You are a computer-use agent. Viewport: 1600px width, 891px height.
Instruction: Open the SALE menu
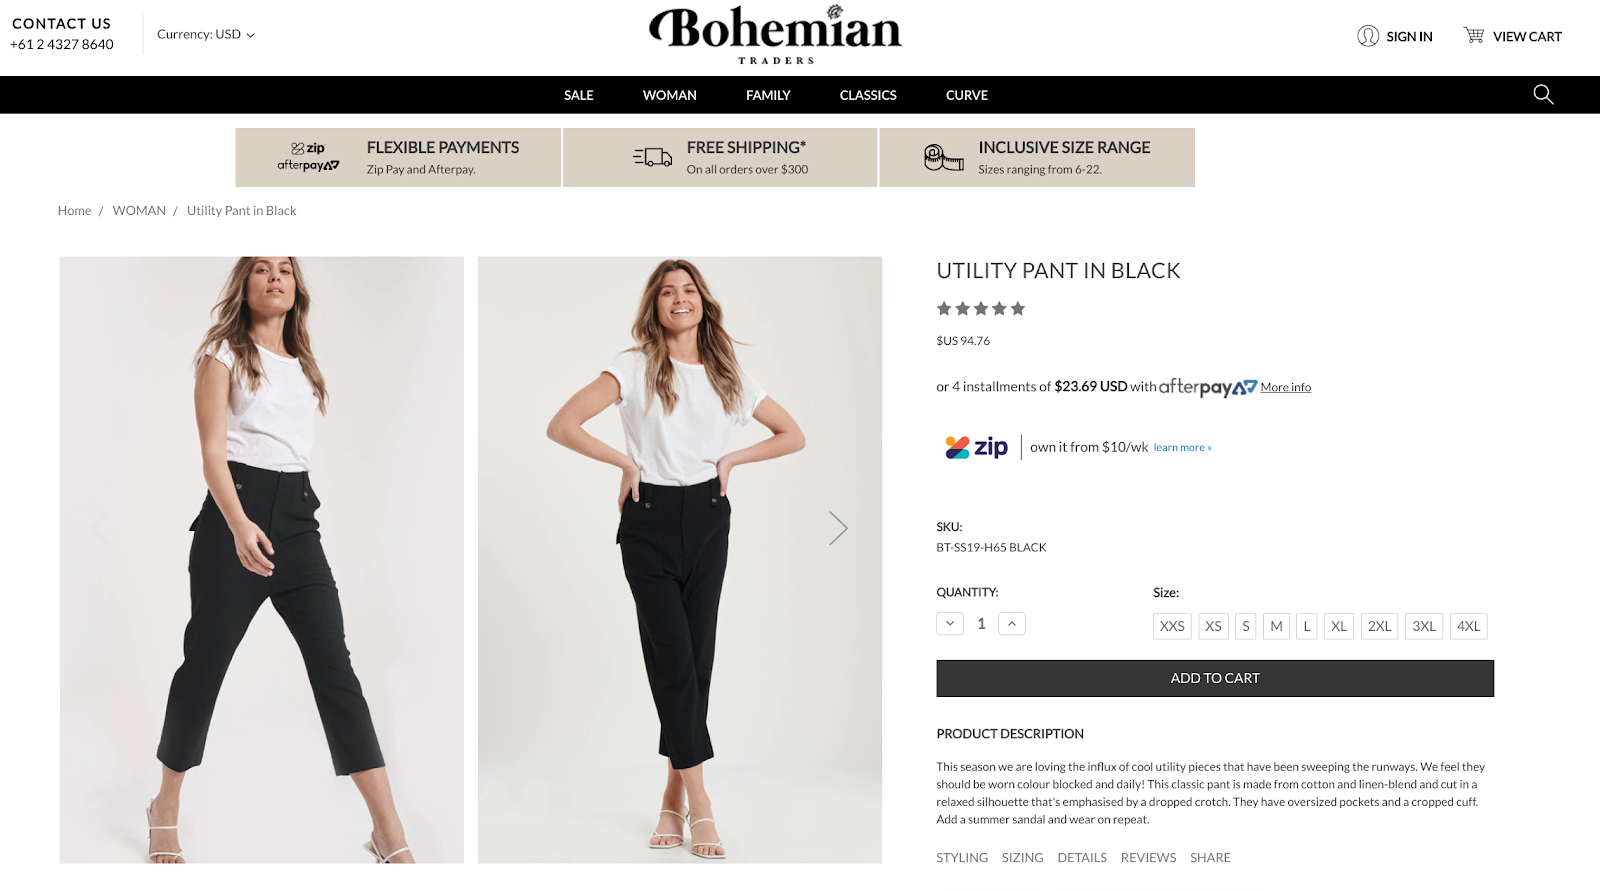[578, 95]
